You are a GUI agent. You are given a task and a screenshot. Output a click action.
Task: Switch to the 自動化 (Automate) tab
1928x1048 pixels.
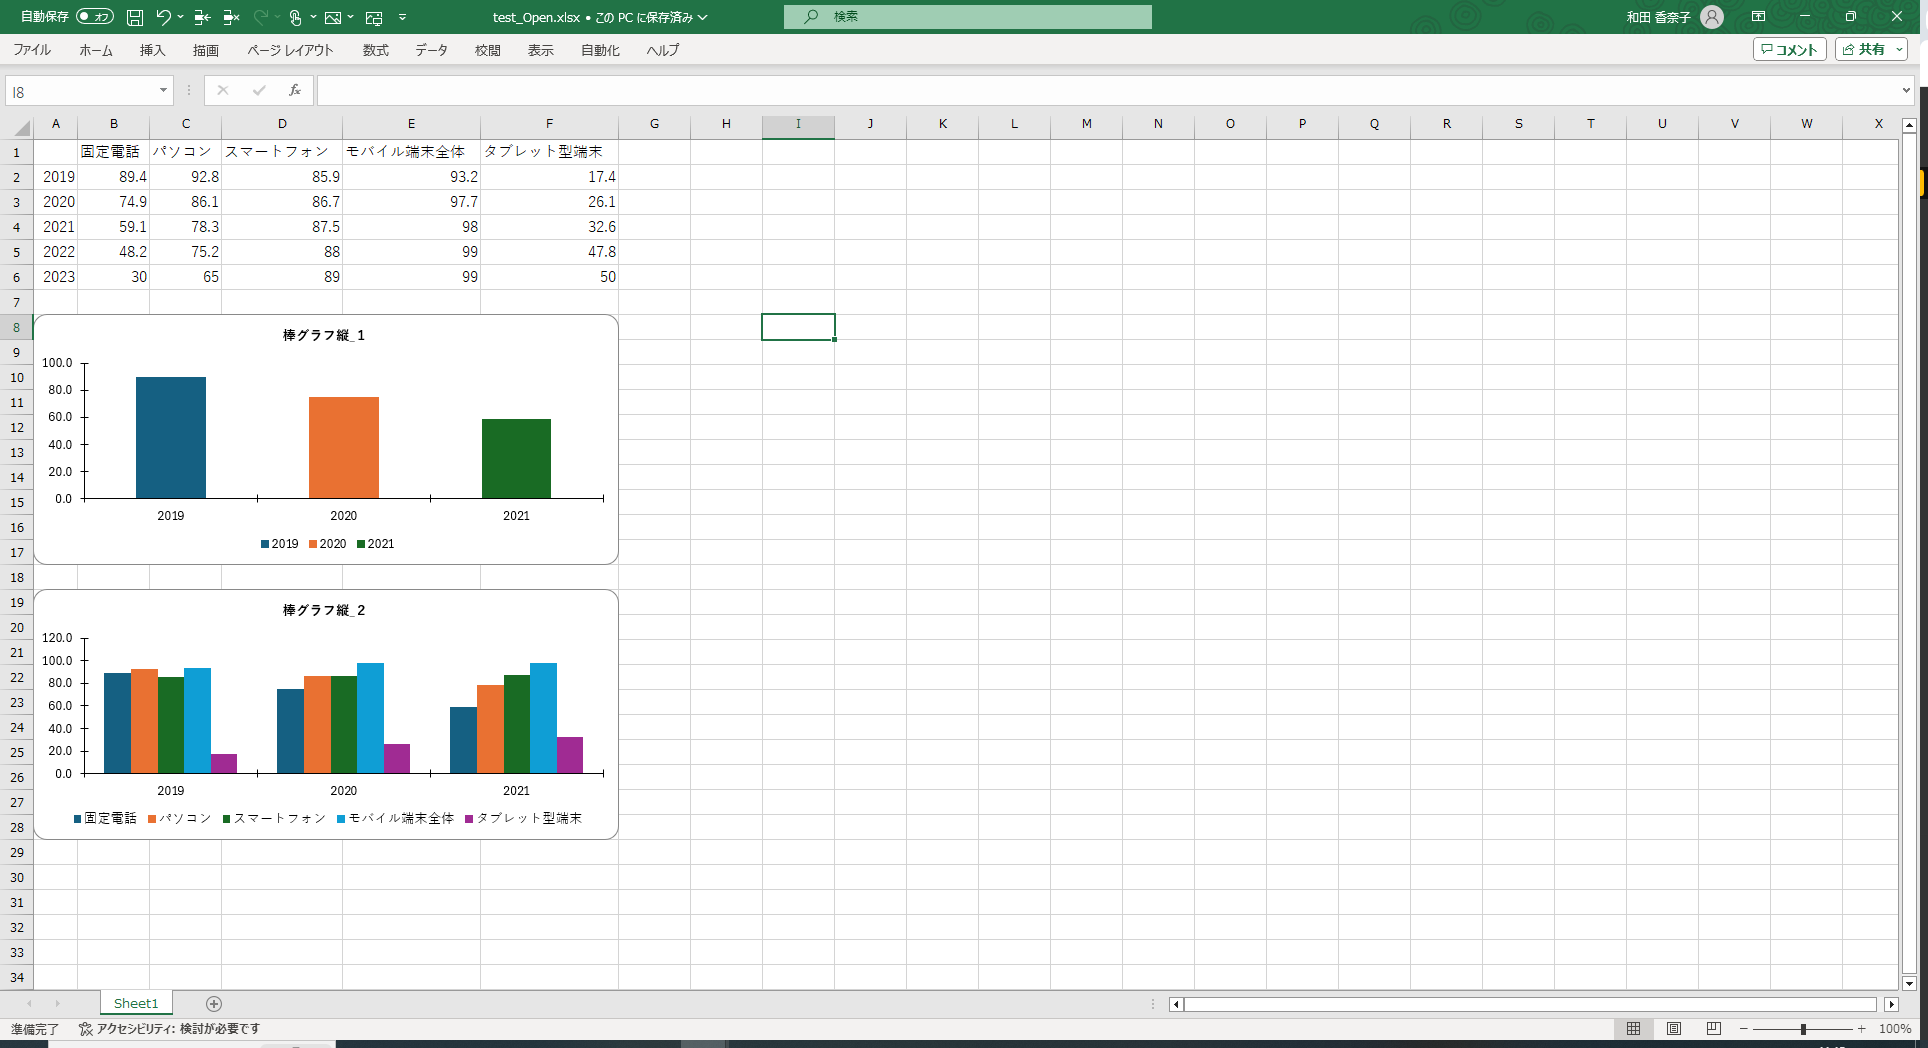point(600,50)
